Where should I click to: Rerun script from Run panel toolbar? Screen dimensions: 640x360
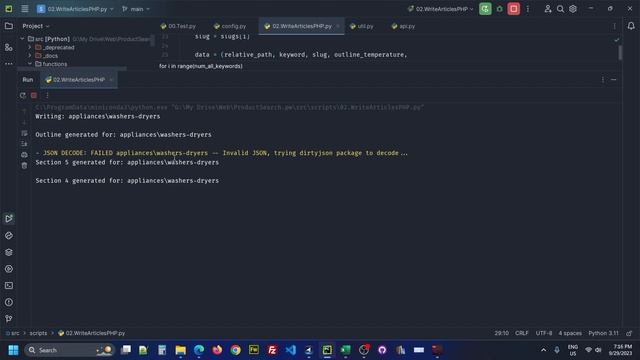coord(23,95)
